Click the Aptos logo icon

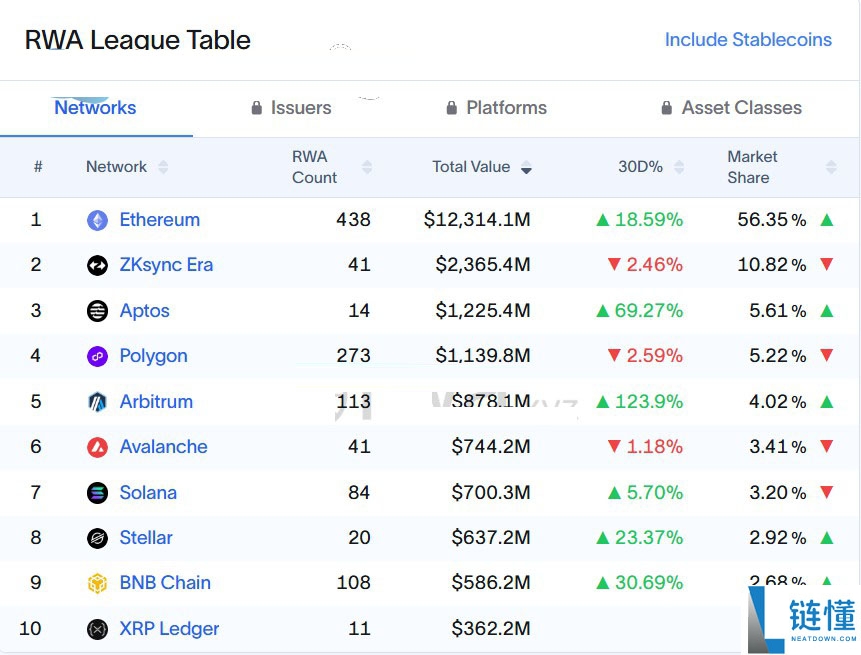[x=97, y=311]
